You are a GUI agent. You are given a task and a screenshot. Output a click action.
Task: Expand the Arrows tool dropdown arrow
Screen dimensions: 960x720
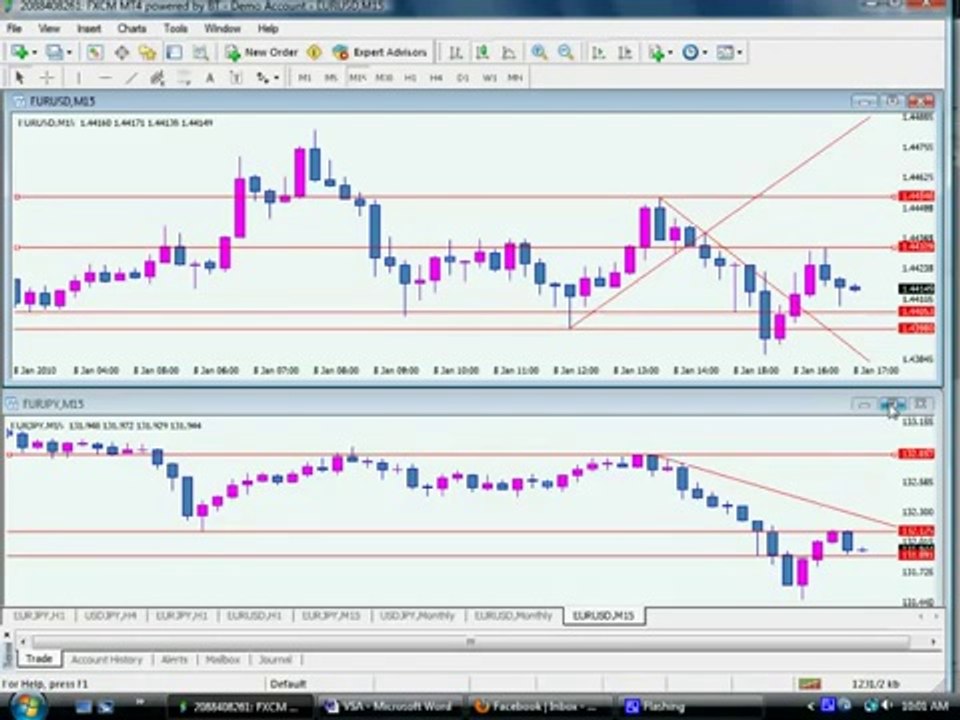[x=276, y=78]
